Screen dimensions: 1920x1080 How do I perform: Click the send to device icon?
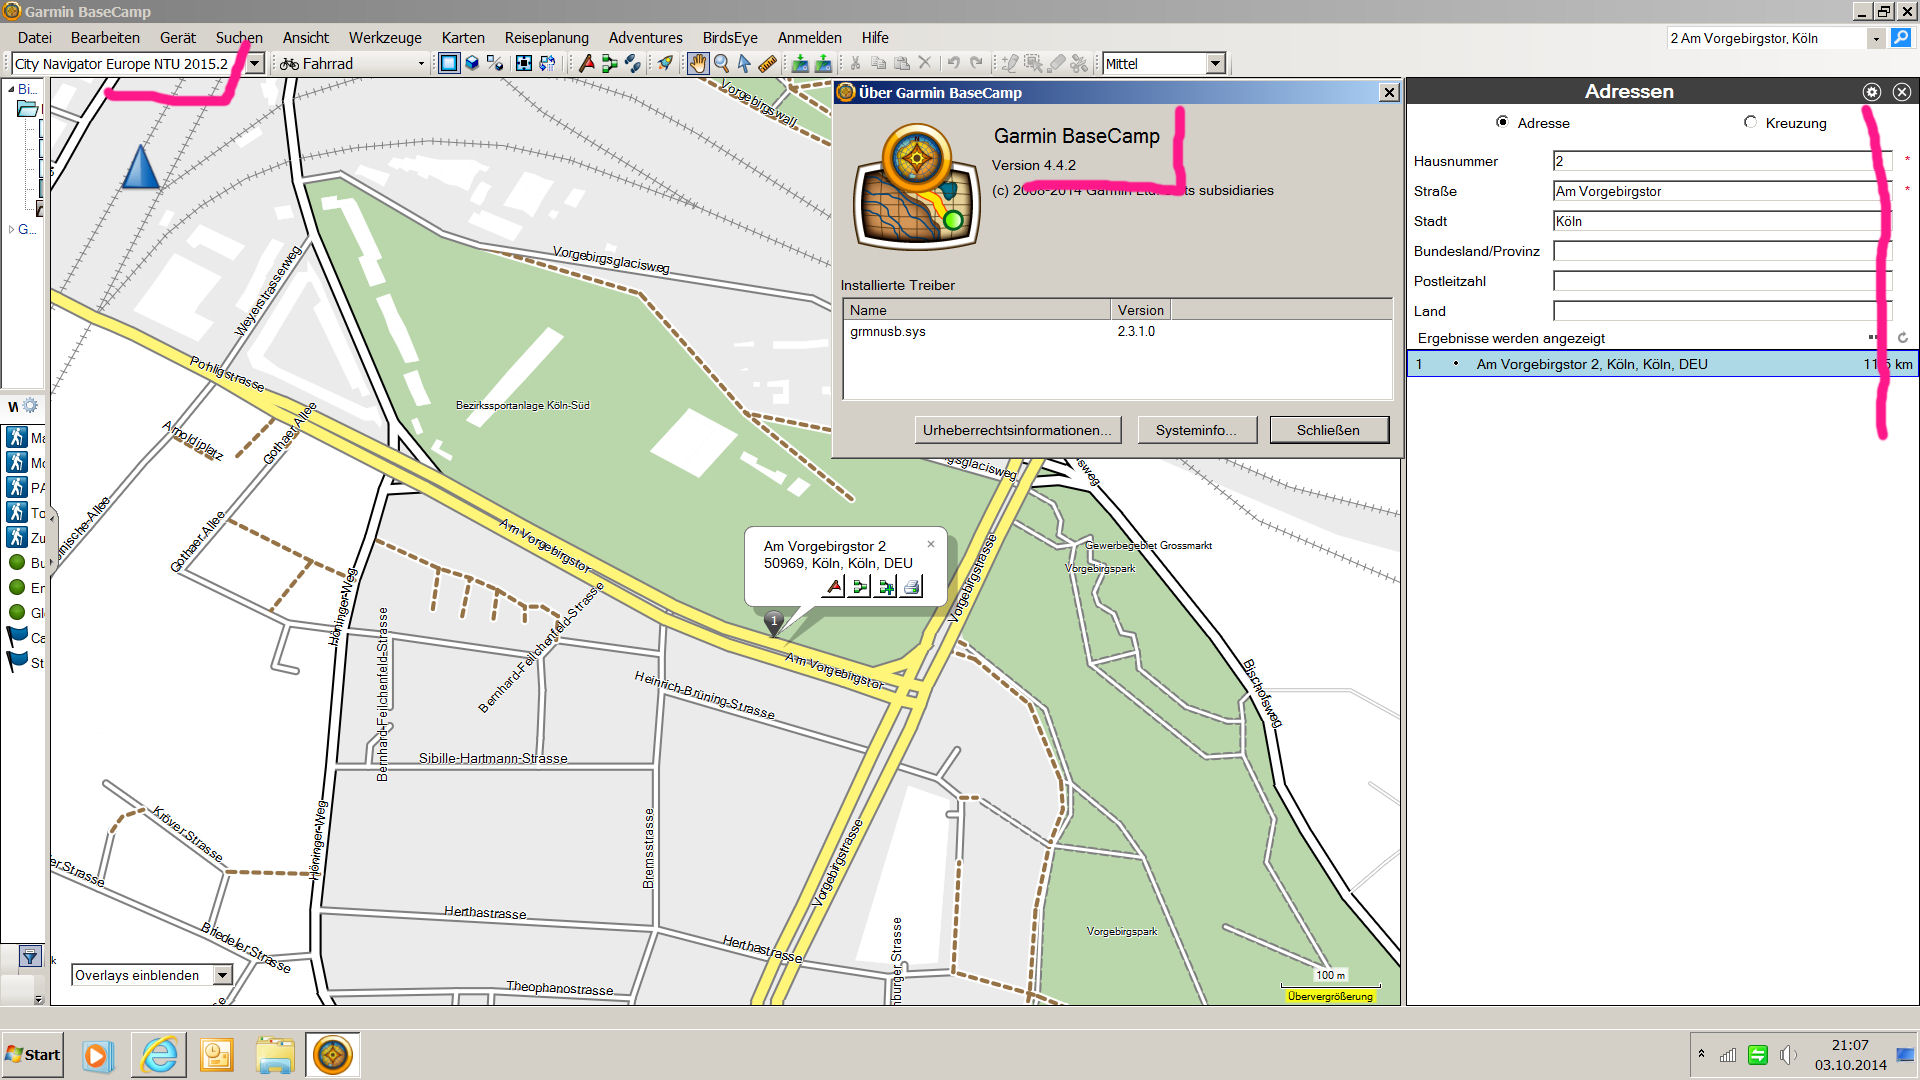coord(800,64)
